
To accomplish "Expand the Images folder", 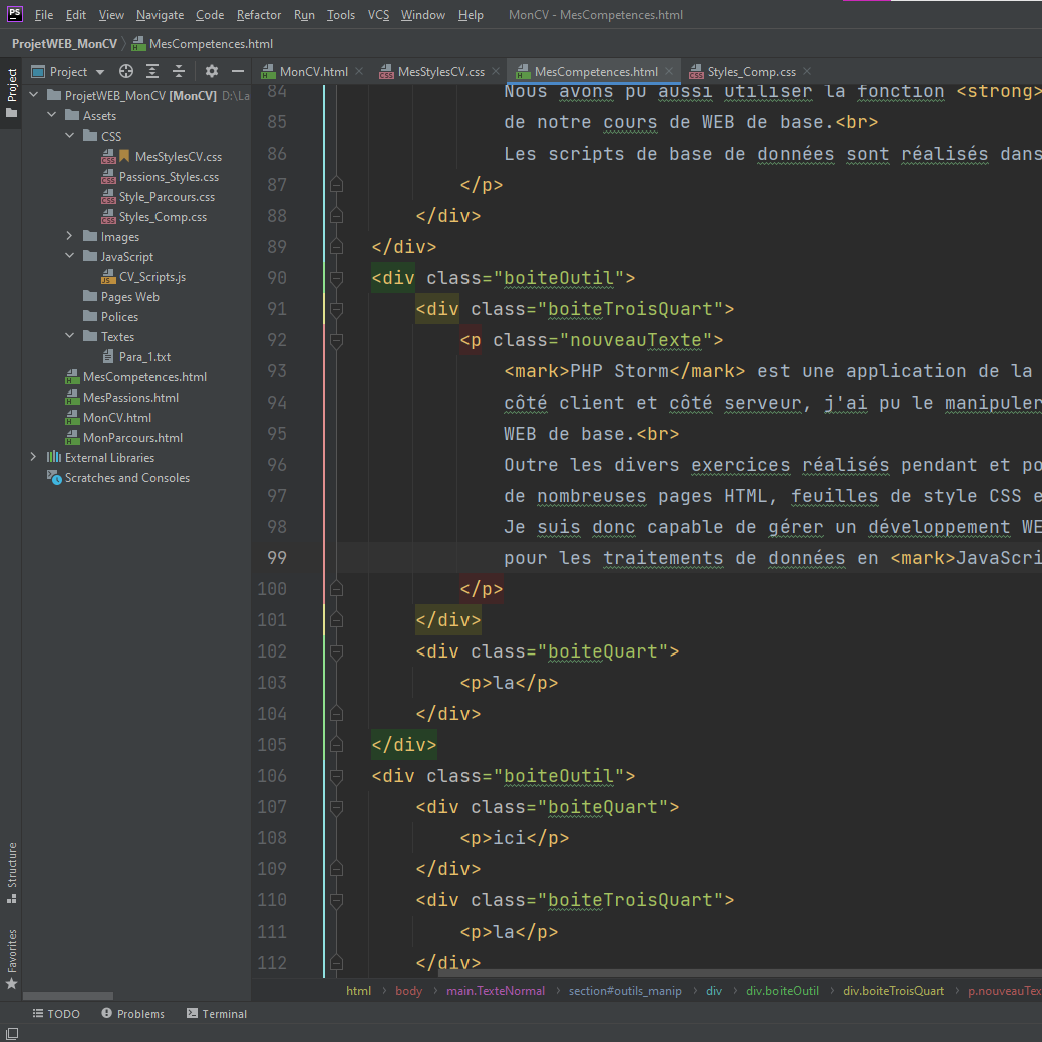I will coord(68,236).
